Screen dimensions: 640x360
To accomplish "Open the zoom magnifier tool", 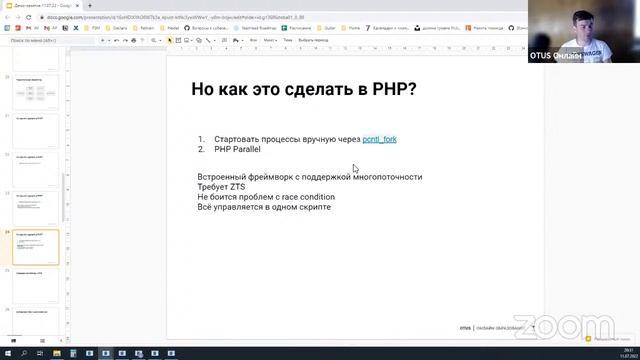I will [x=153, y=40].
